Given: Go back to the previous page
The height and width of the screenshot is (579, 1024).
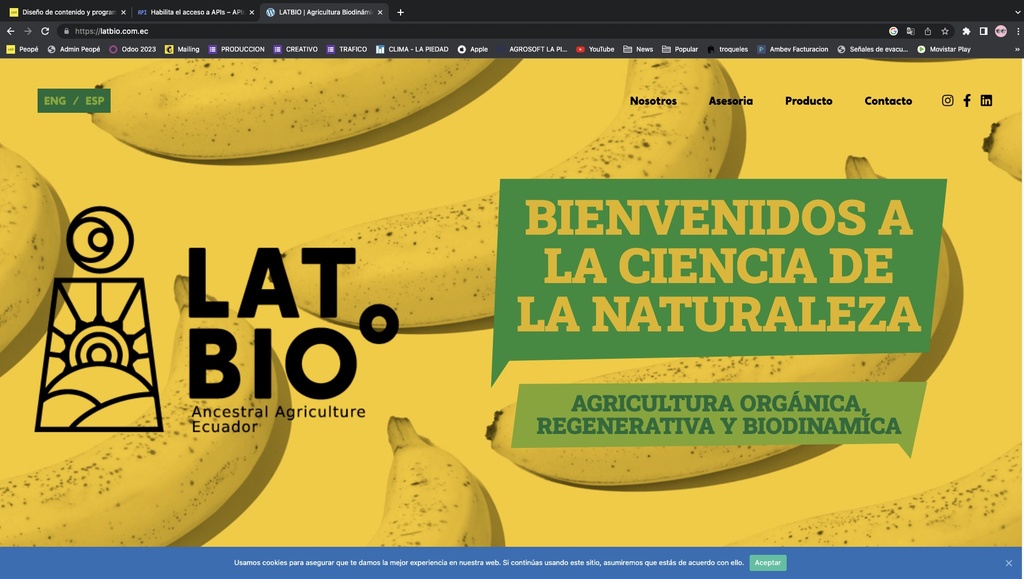Looking at the screenshot, I should coord(10,31).
